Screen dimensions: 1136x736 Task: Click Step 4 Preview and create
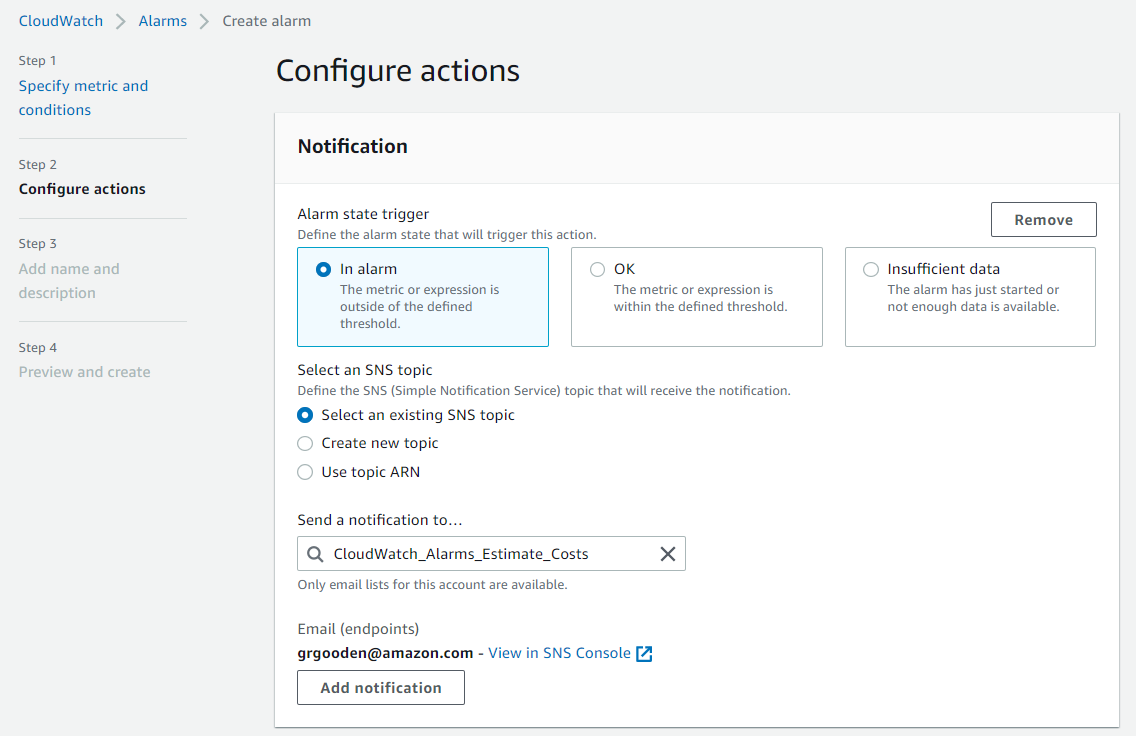coord(84,371)
